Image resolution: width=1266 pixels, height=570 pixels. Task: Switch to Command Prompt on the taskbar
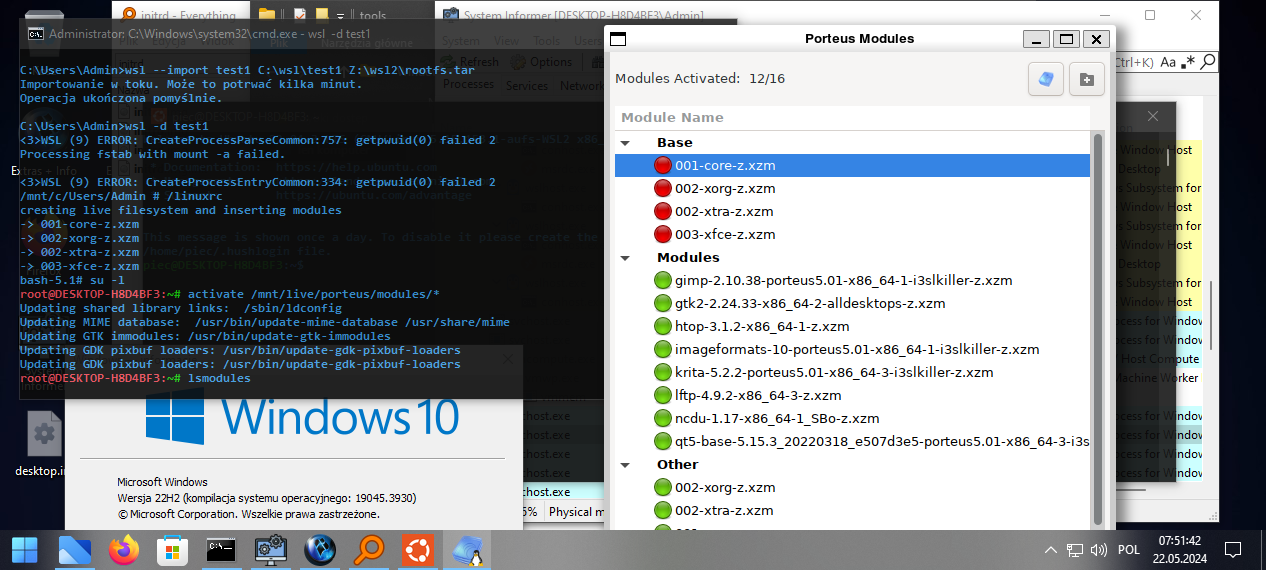coord(221,550)
